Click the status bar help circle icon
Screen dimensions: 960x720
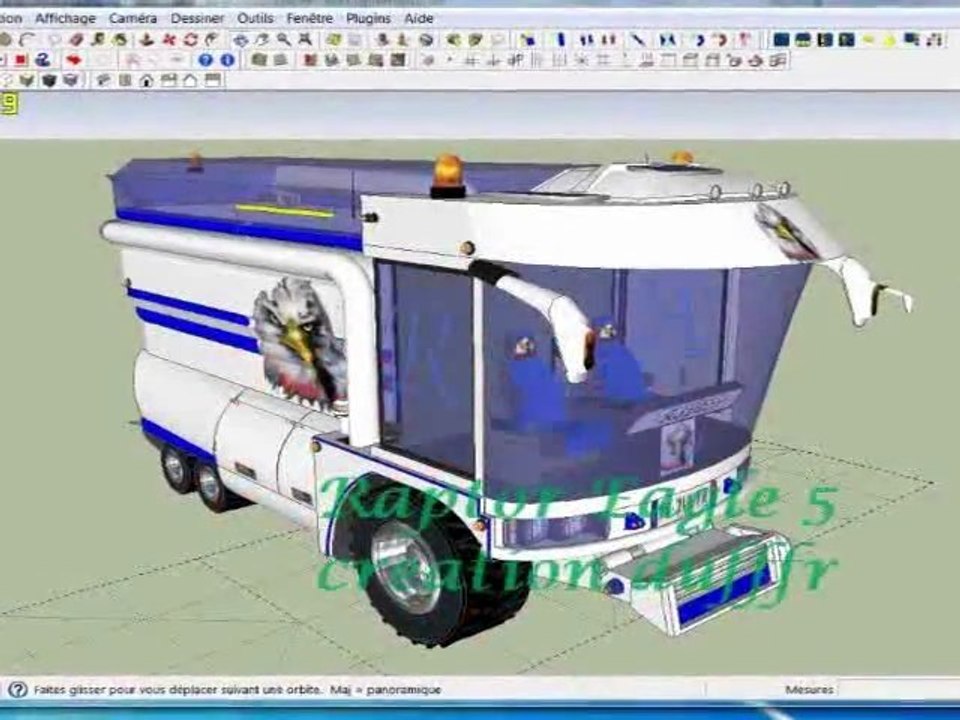(x=18, y=690)
